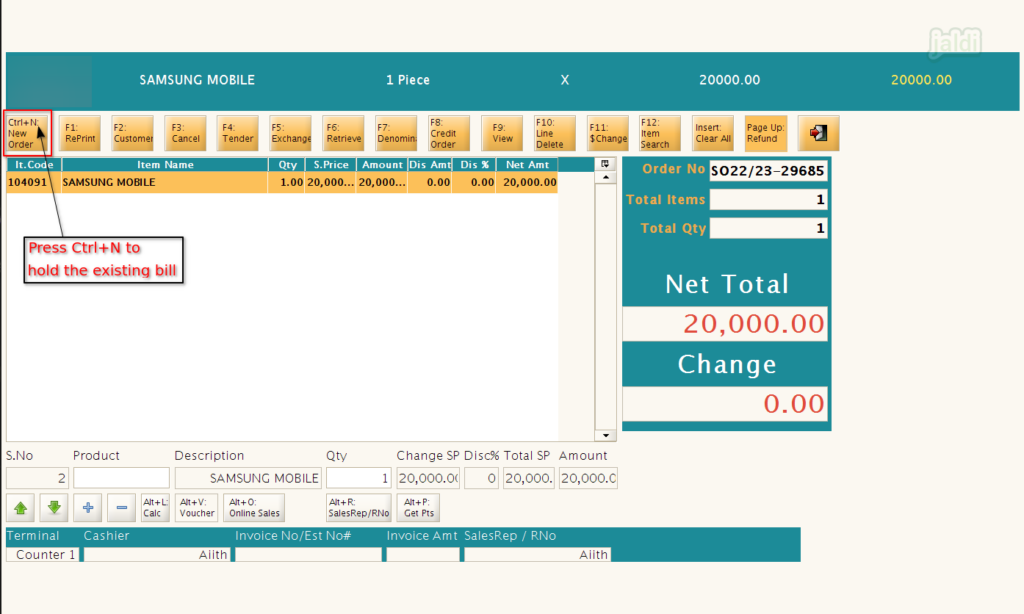Click the 104091 item code cell

tap(33, 182)
